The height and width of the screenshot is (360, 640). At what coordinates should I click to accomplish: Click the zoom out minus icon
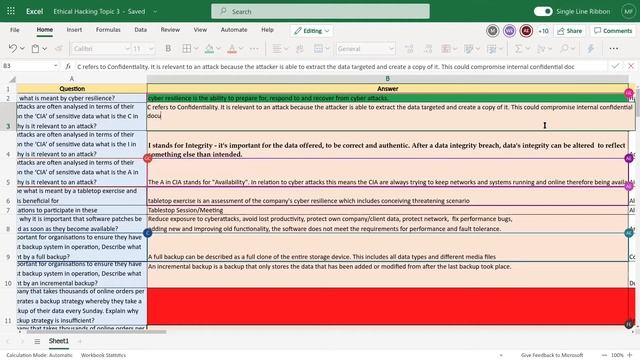point(604,355)
